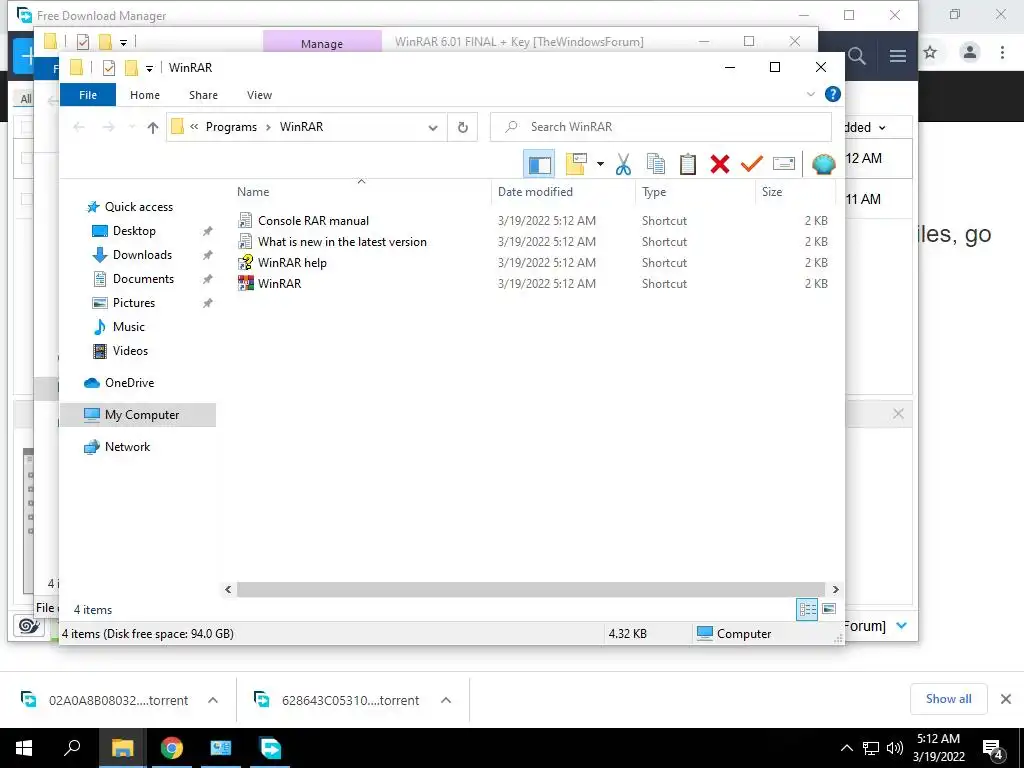Open Chrome three-dot menu

click(x=1002, y=52)
